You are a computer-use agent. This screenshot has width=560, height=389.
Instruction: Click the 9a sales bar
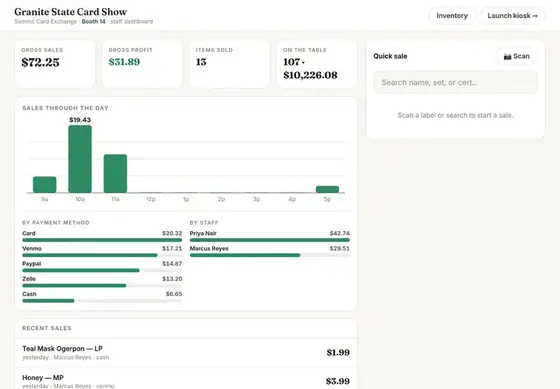click(45, 185)
